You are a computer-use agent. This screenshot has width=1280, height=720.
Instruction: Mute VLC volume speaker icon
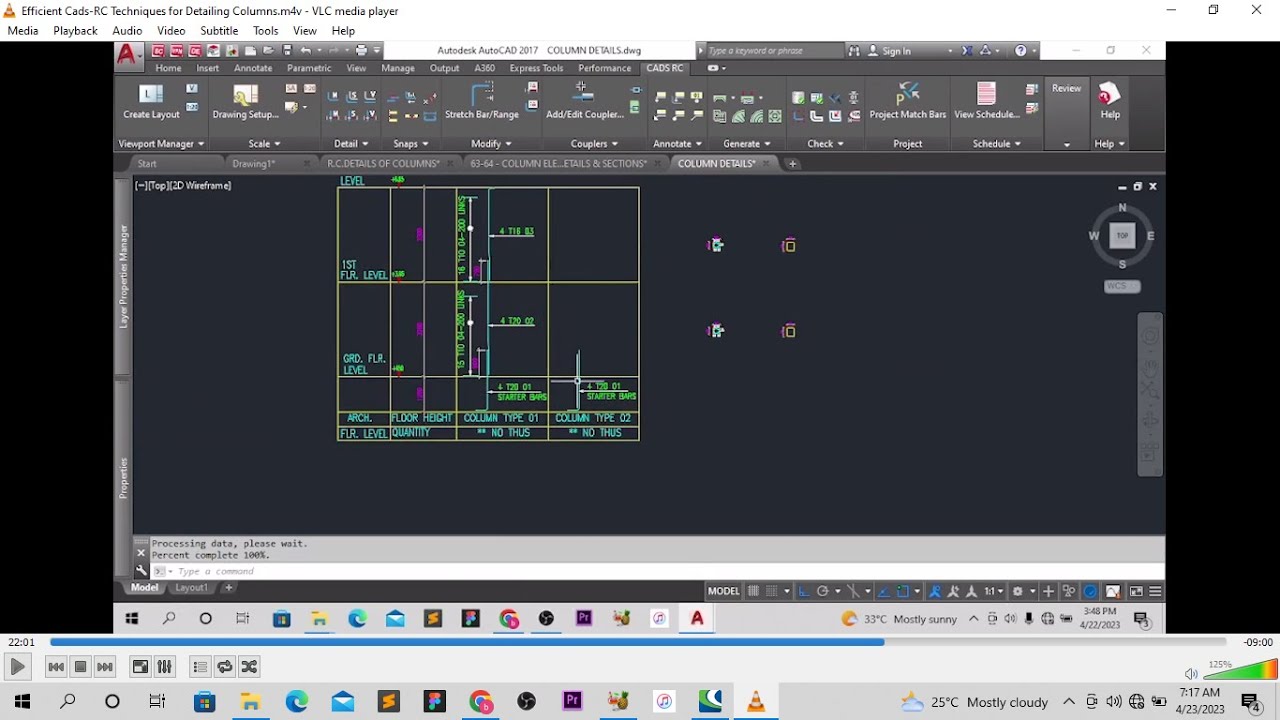point(1190,674)
